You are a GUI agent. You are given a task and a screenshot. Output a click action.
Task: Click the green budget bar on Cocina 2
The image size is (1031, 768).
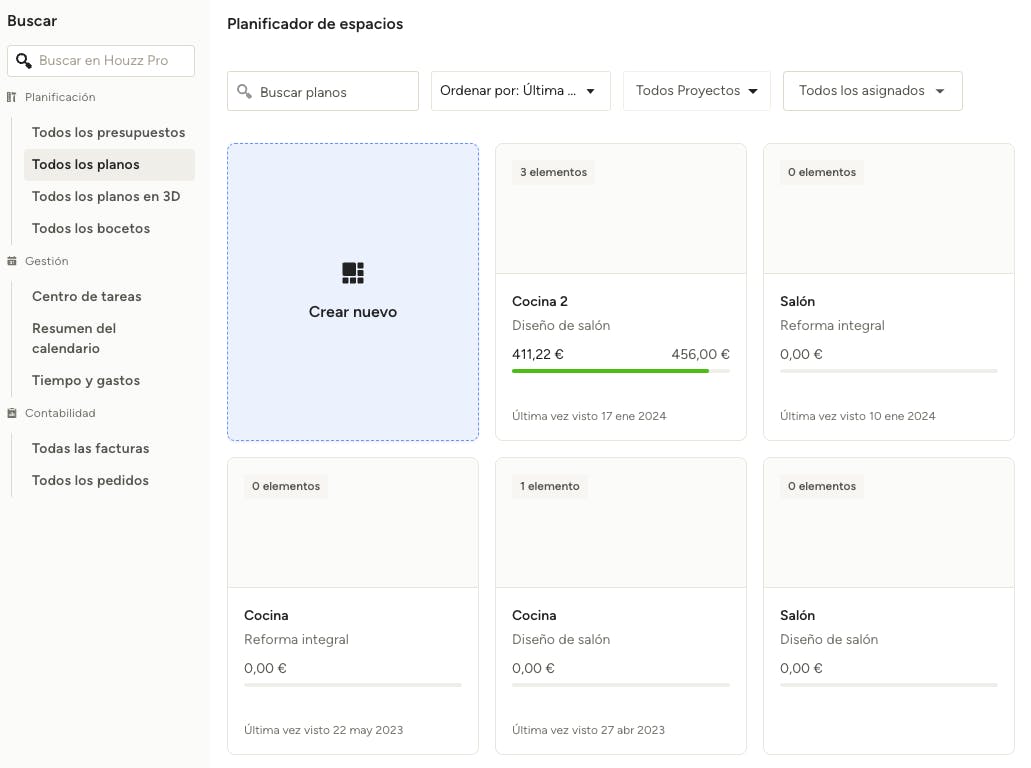tap(610, 371)
